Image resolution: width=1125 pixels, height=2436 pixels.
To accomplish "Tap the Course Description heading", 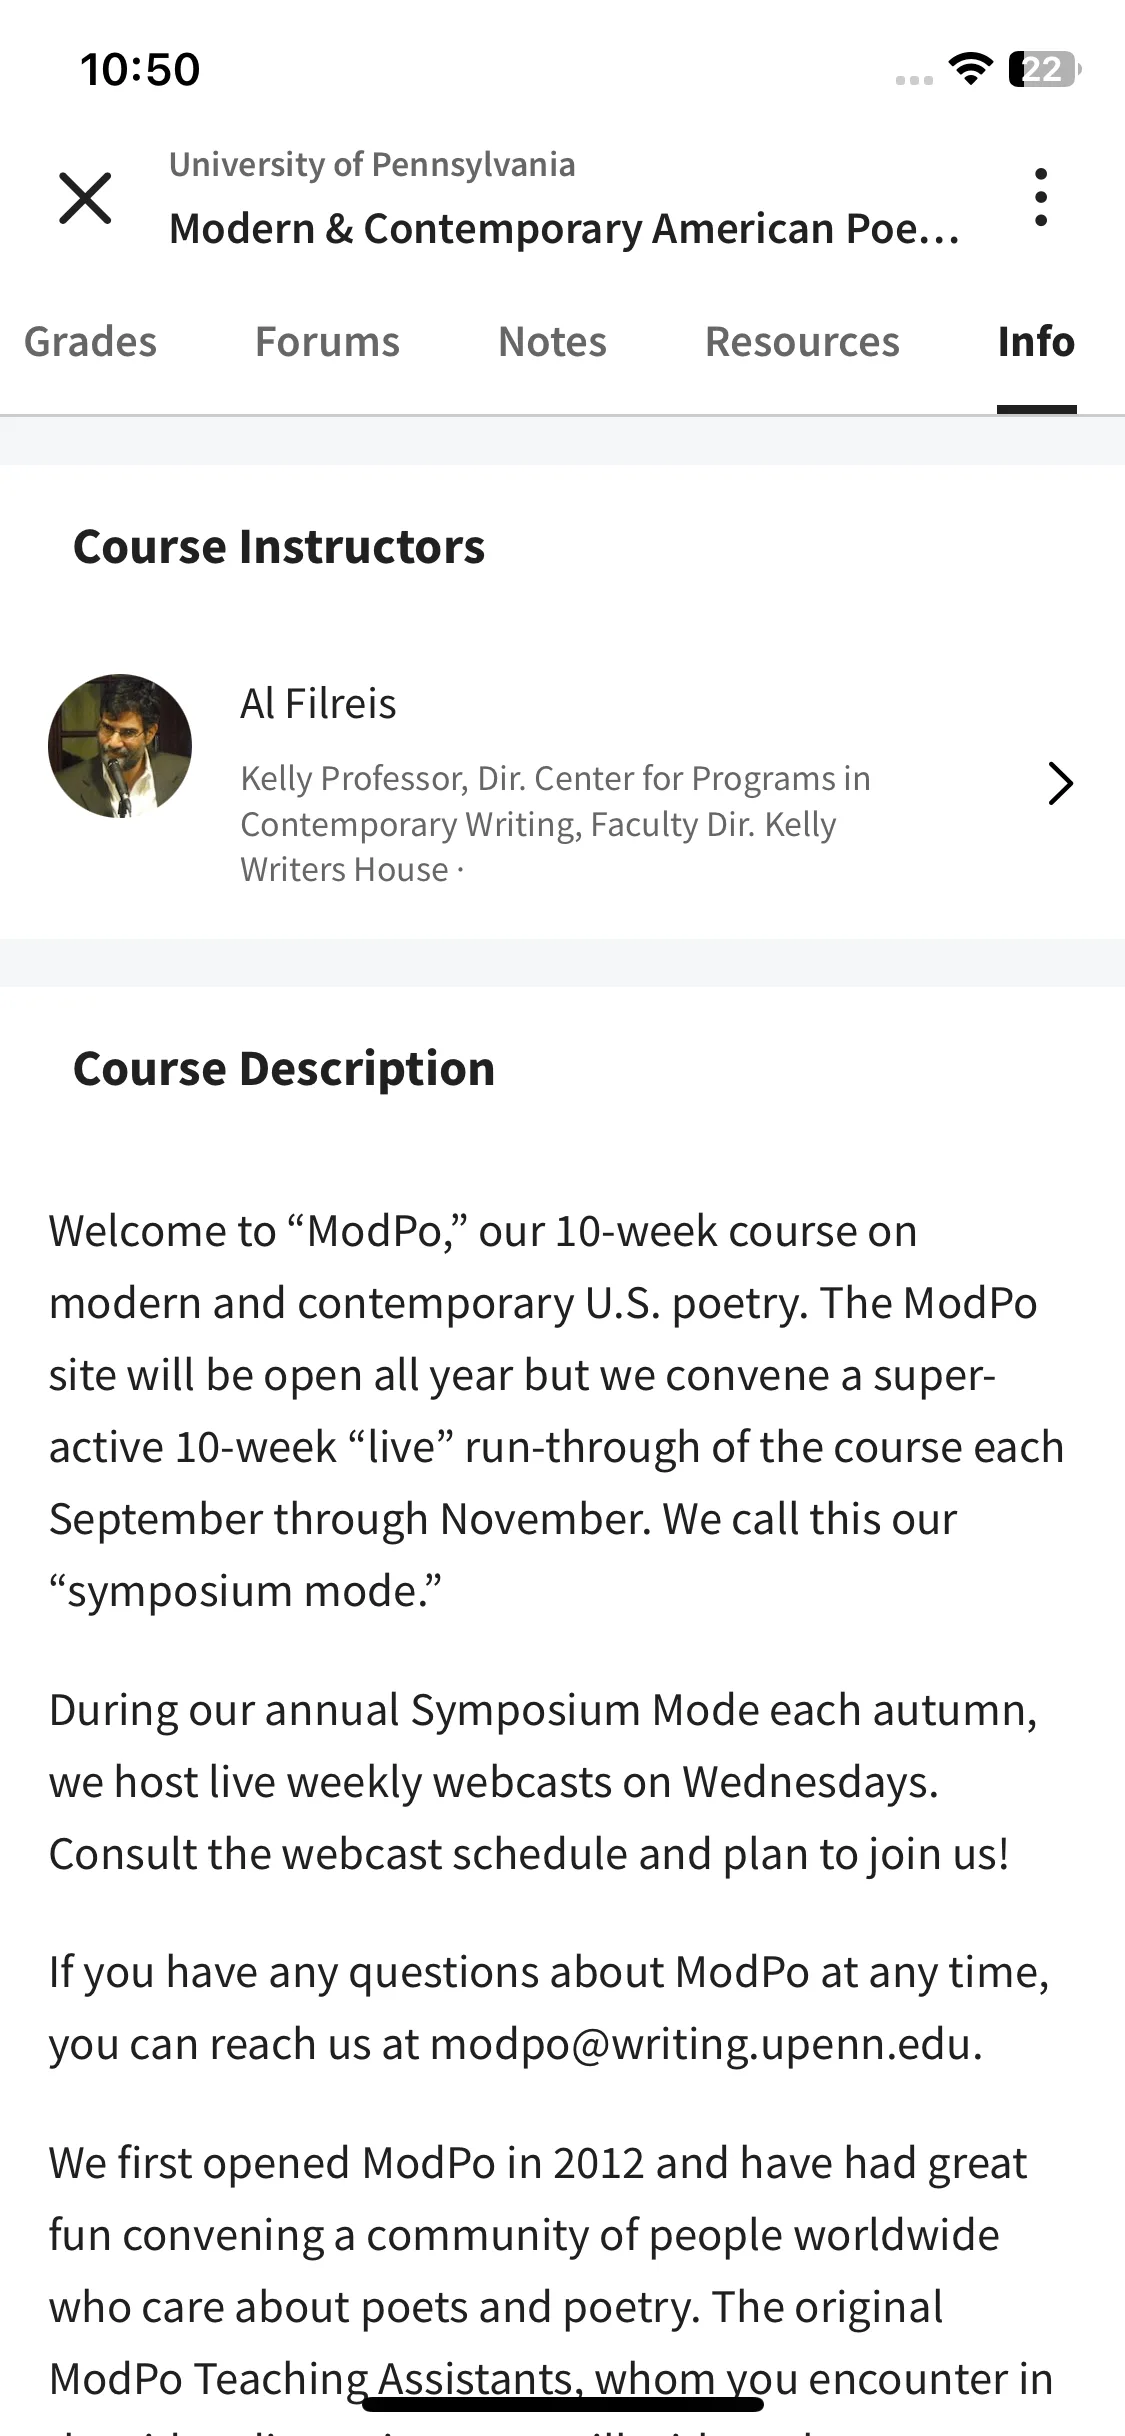I will [x=284, y=1069].
